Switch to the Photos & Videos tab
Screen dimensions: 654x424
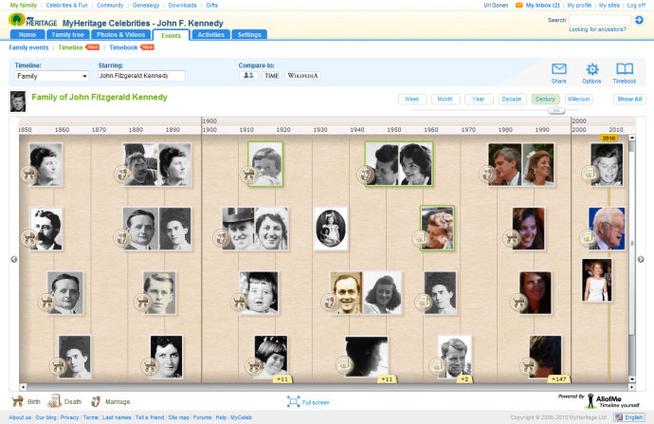click(119, 35)
